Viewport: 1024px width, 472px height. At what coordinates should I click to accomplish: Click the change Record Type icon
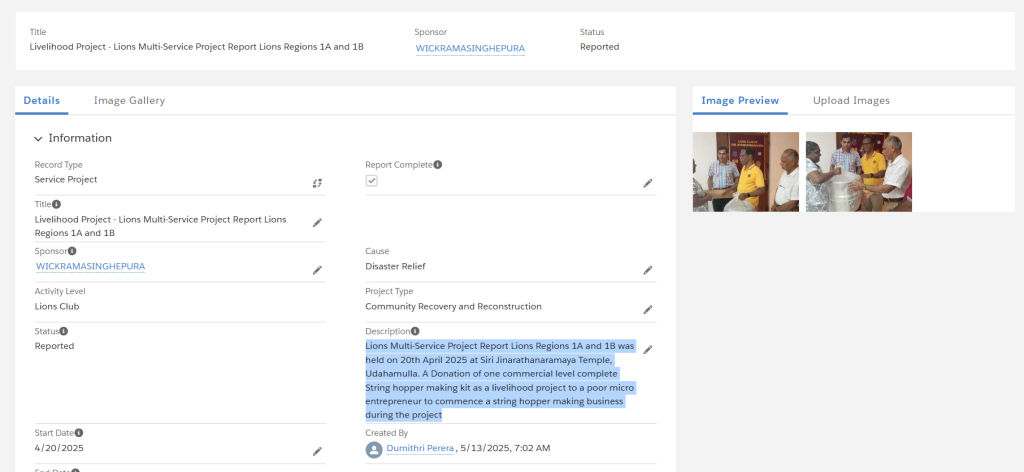(317, 183)
